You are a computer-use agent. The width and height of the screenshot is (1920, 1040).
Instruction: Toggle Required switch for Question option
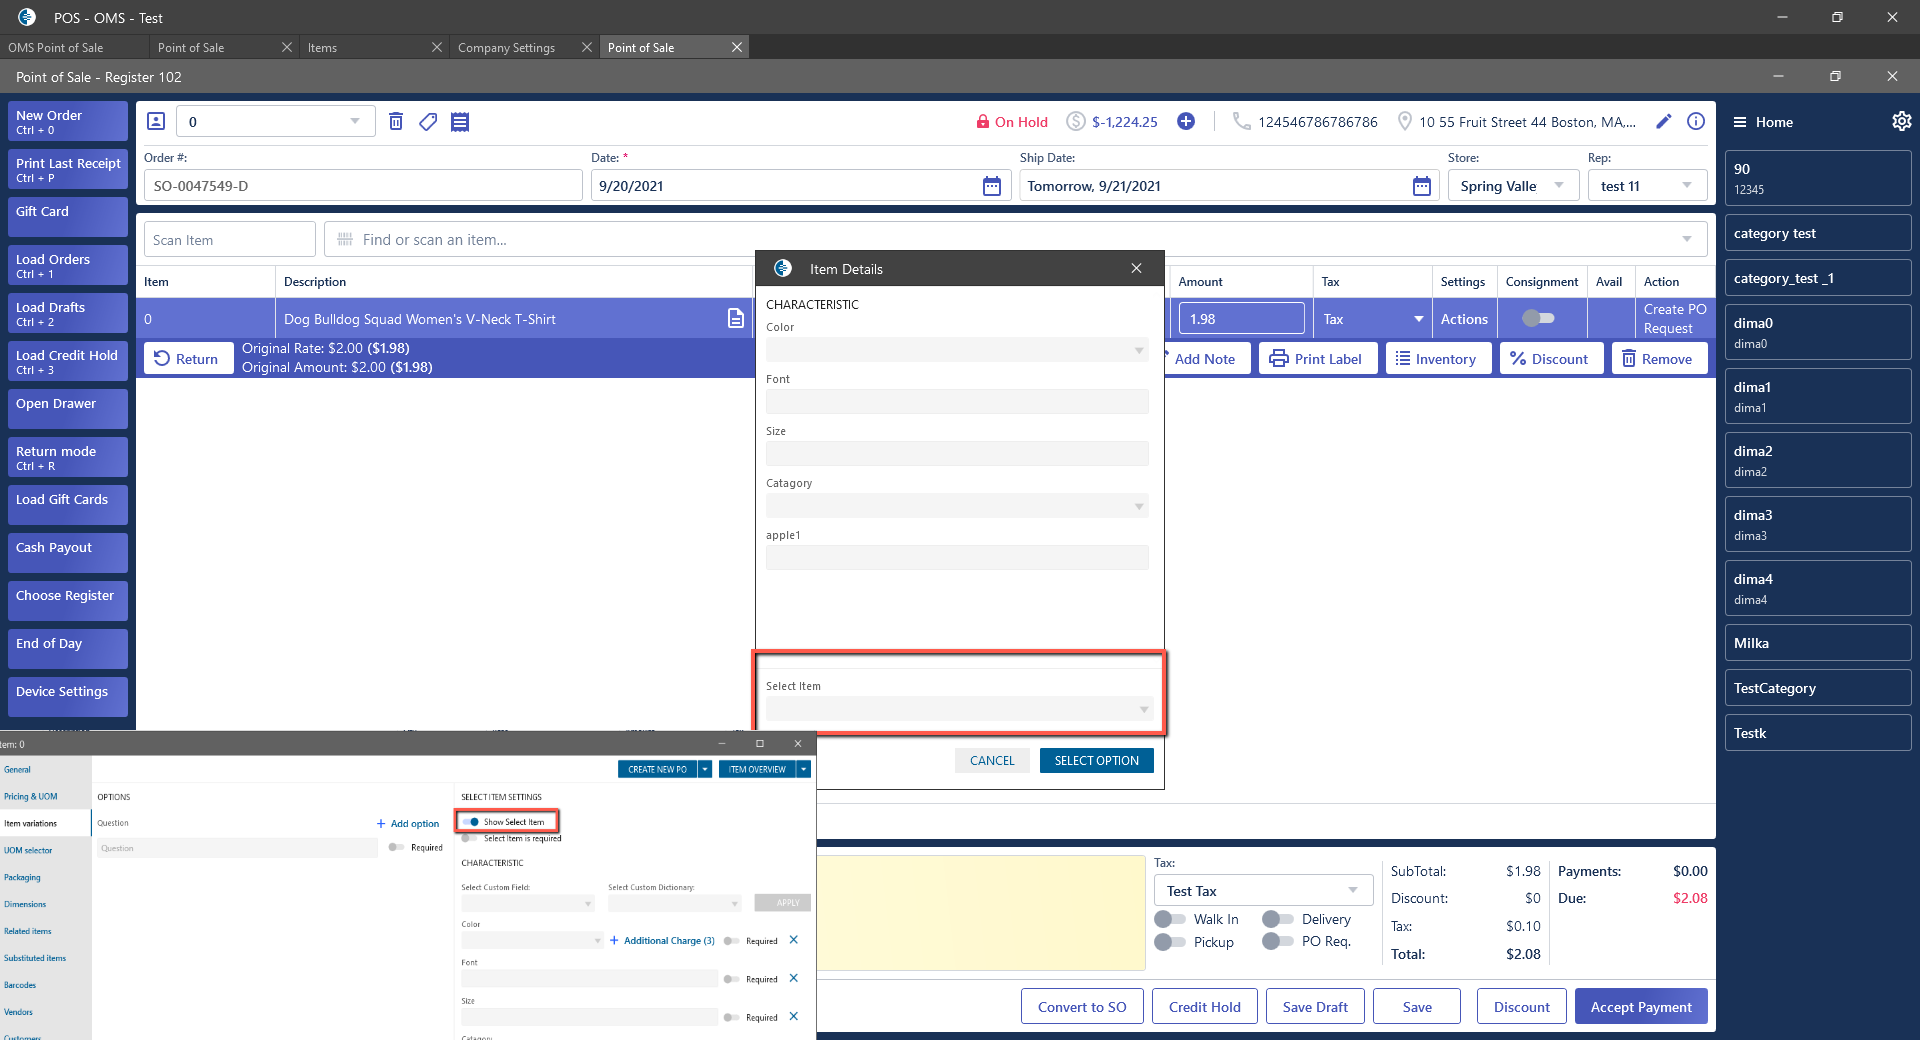tap(396, 847)
